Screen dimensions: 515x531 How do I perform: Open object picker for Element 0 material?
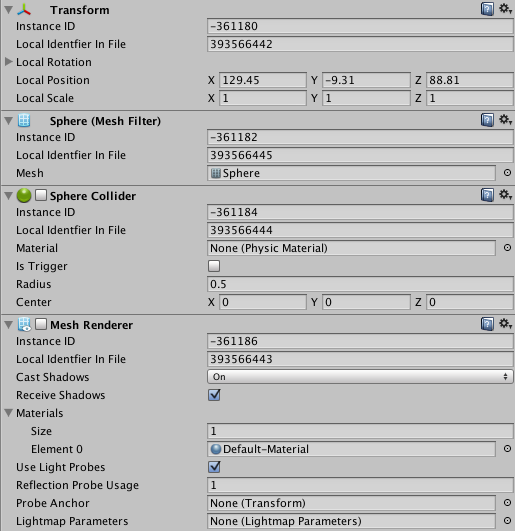point(507,449)
